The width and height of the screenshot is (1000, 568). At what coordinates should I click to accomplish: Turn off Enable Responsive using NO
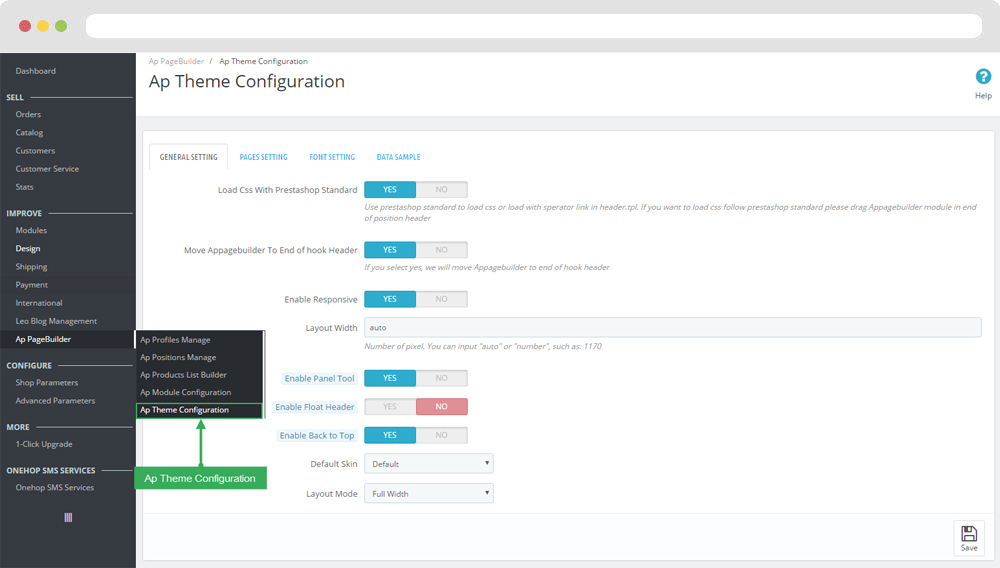coord(441,299)
